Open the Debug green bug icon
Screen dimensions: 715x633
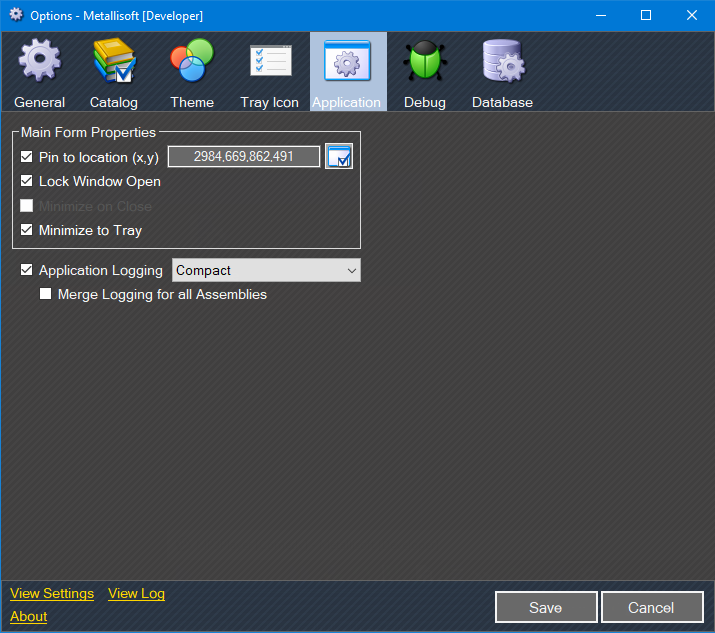pos(425,62)
